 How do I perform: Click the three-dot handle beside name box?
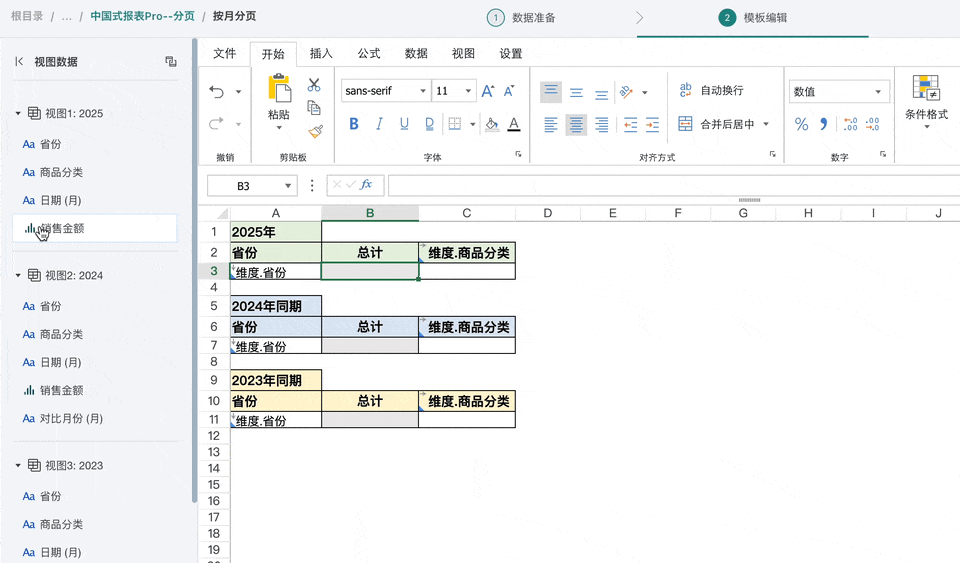[312, 185]
